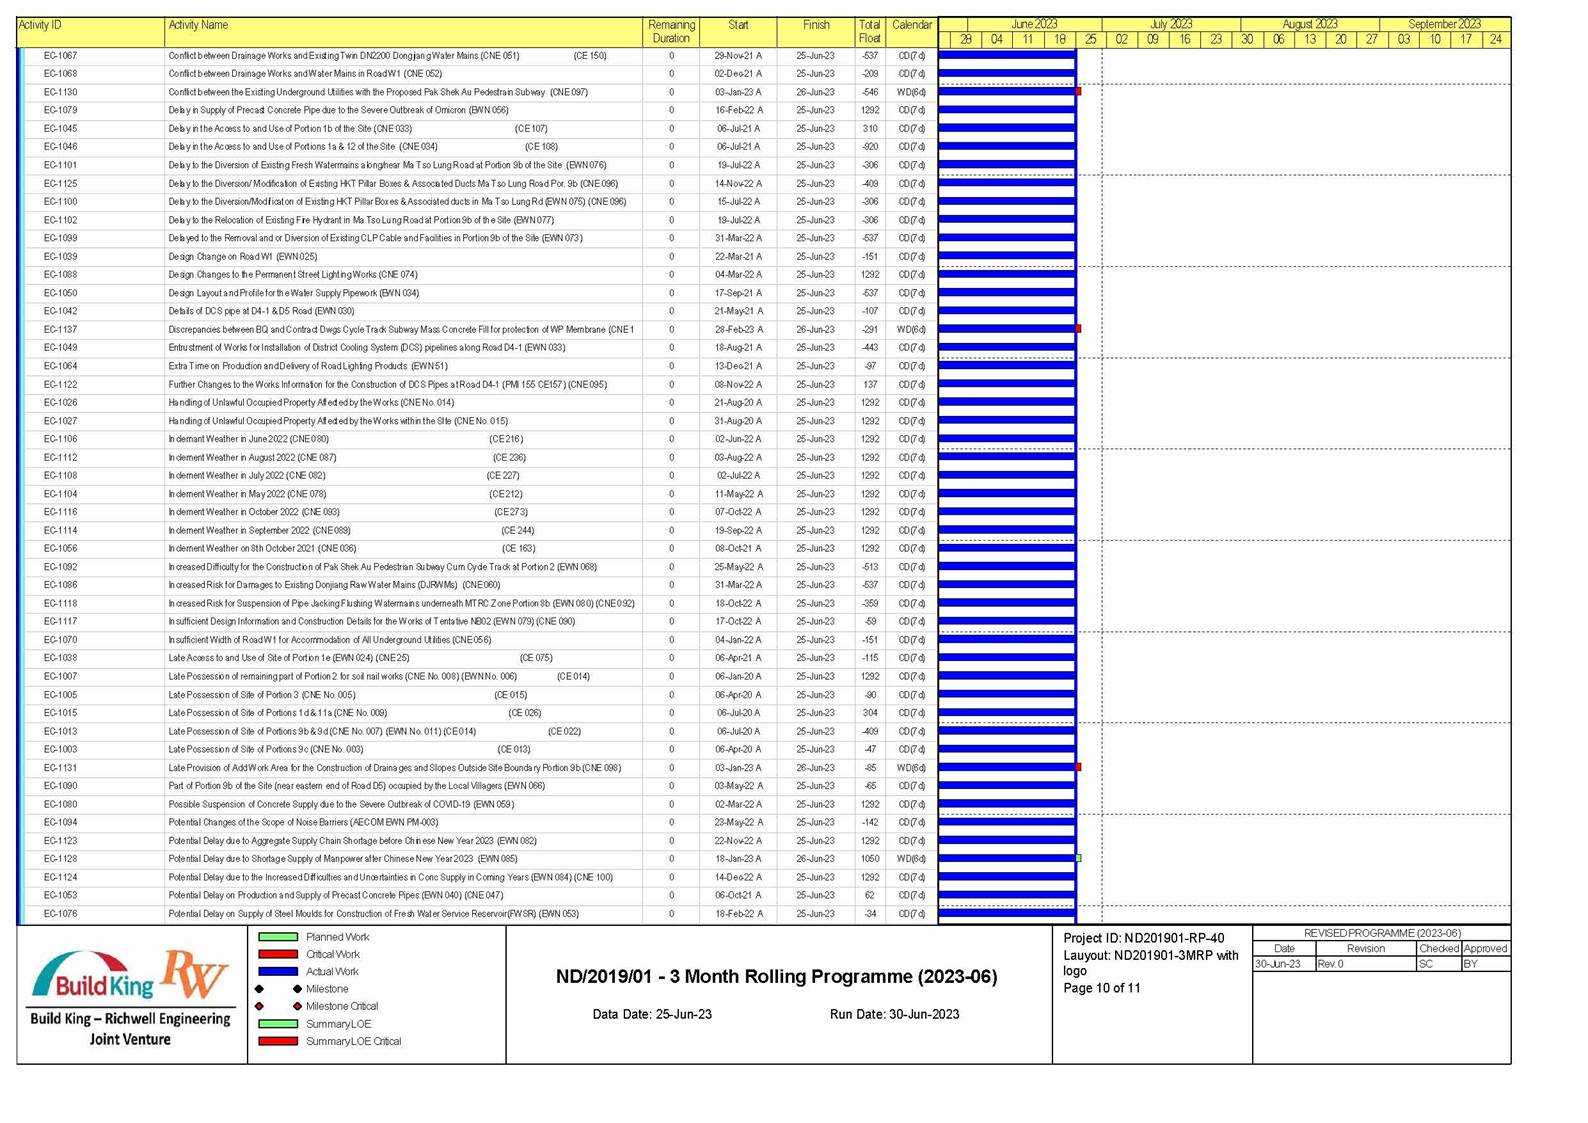This screenshot has width=1588, height=1123.
Task: Click the red bar end on EC-1137 row
Action: coord(1078,328)
